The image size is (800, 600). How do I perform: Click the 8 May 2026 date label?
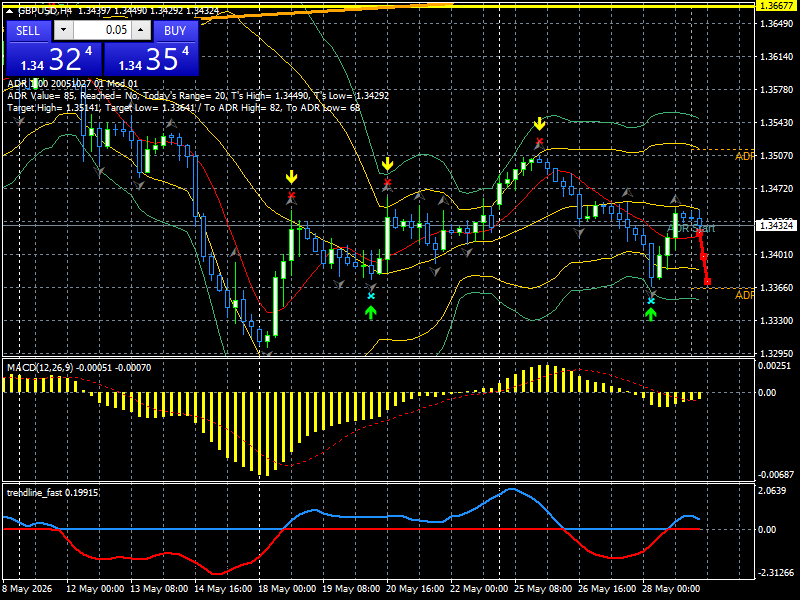click(x=28, y=588)
